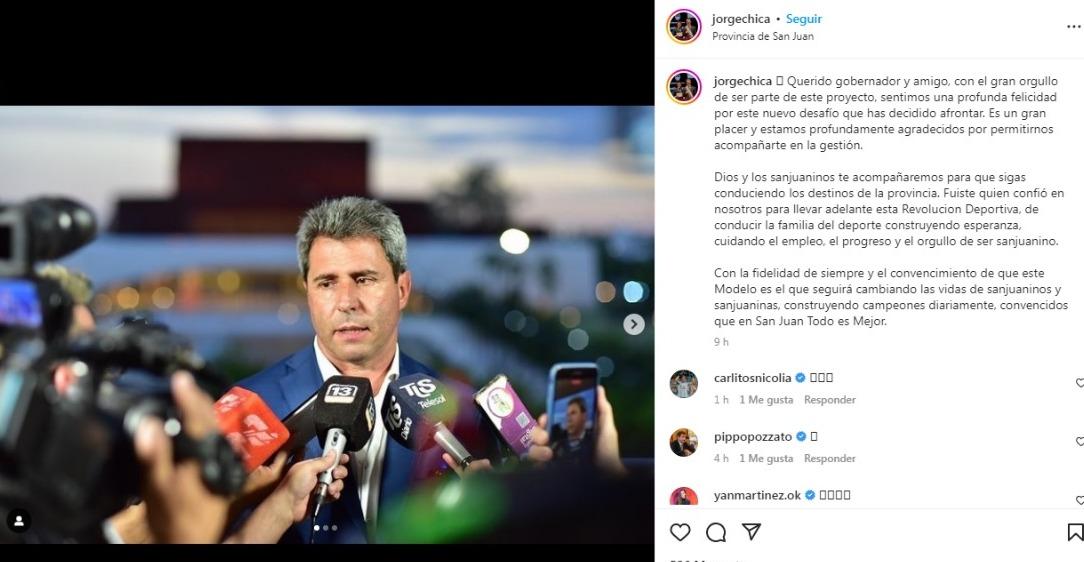
Task: Like pippopozzato's comment heart
Action: (x=1079, y=441)
